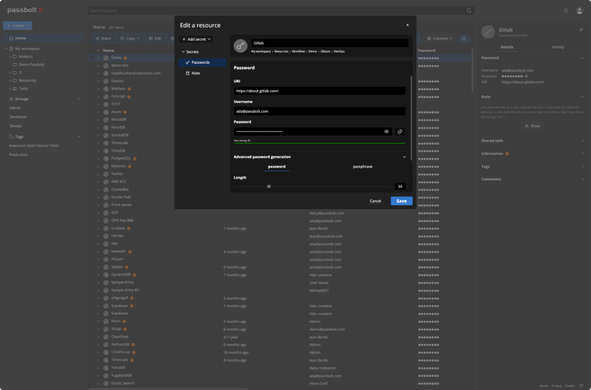Screen dimensions: 591x390
Task: Click the orange indicator next to PostgreSQL
Action: [135, 159]
